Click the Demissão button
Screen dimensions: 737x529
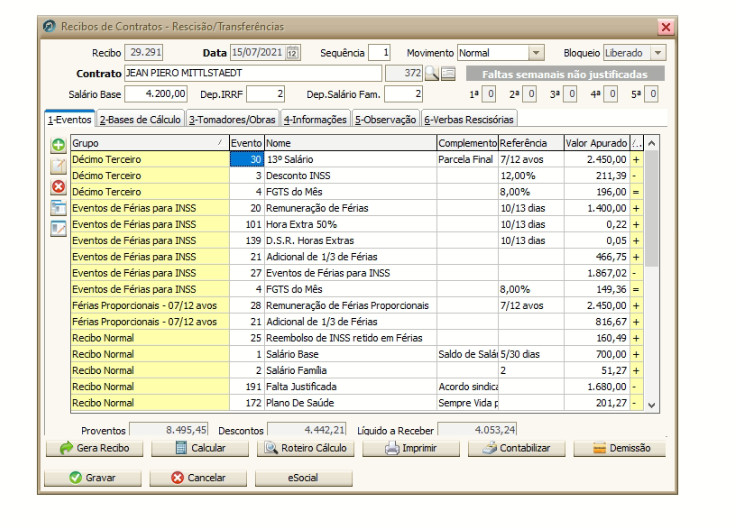tap(619, 448)
